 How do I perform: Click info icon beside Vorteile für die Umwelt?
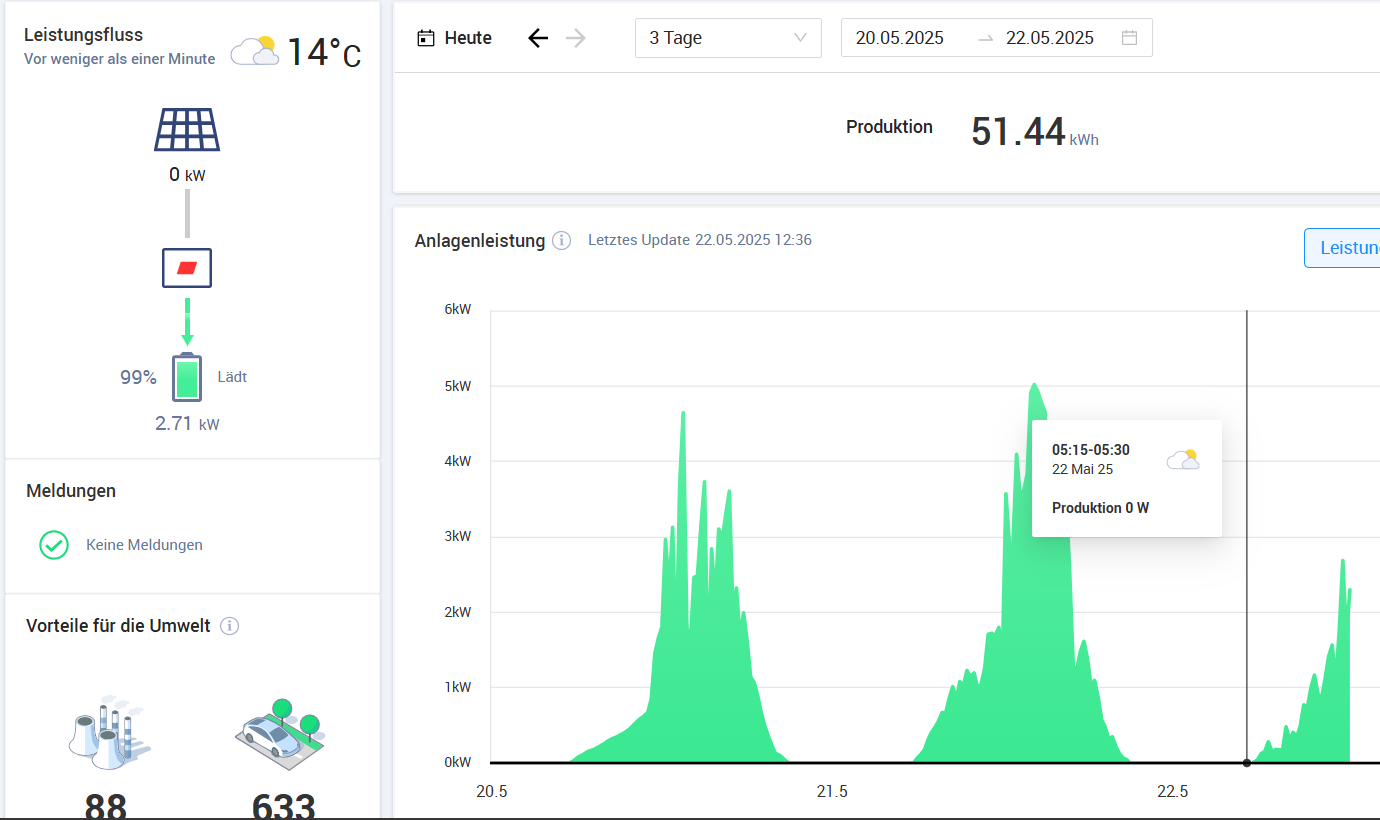pos(229,626)
